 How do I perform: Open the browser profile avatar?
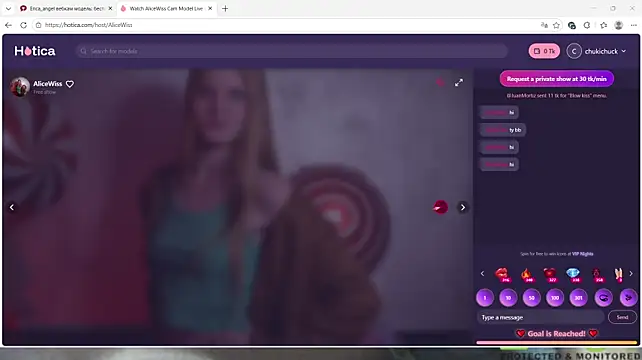619,25
